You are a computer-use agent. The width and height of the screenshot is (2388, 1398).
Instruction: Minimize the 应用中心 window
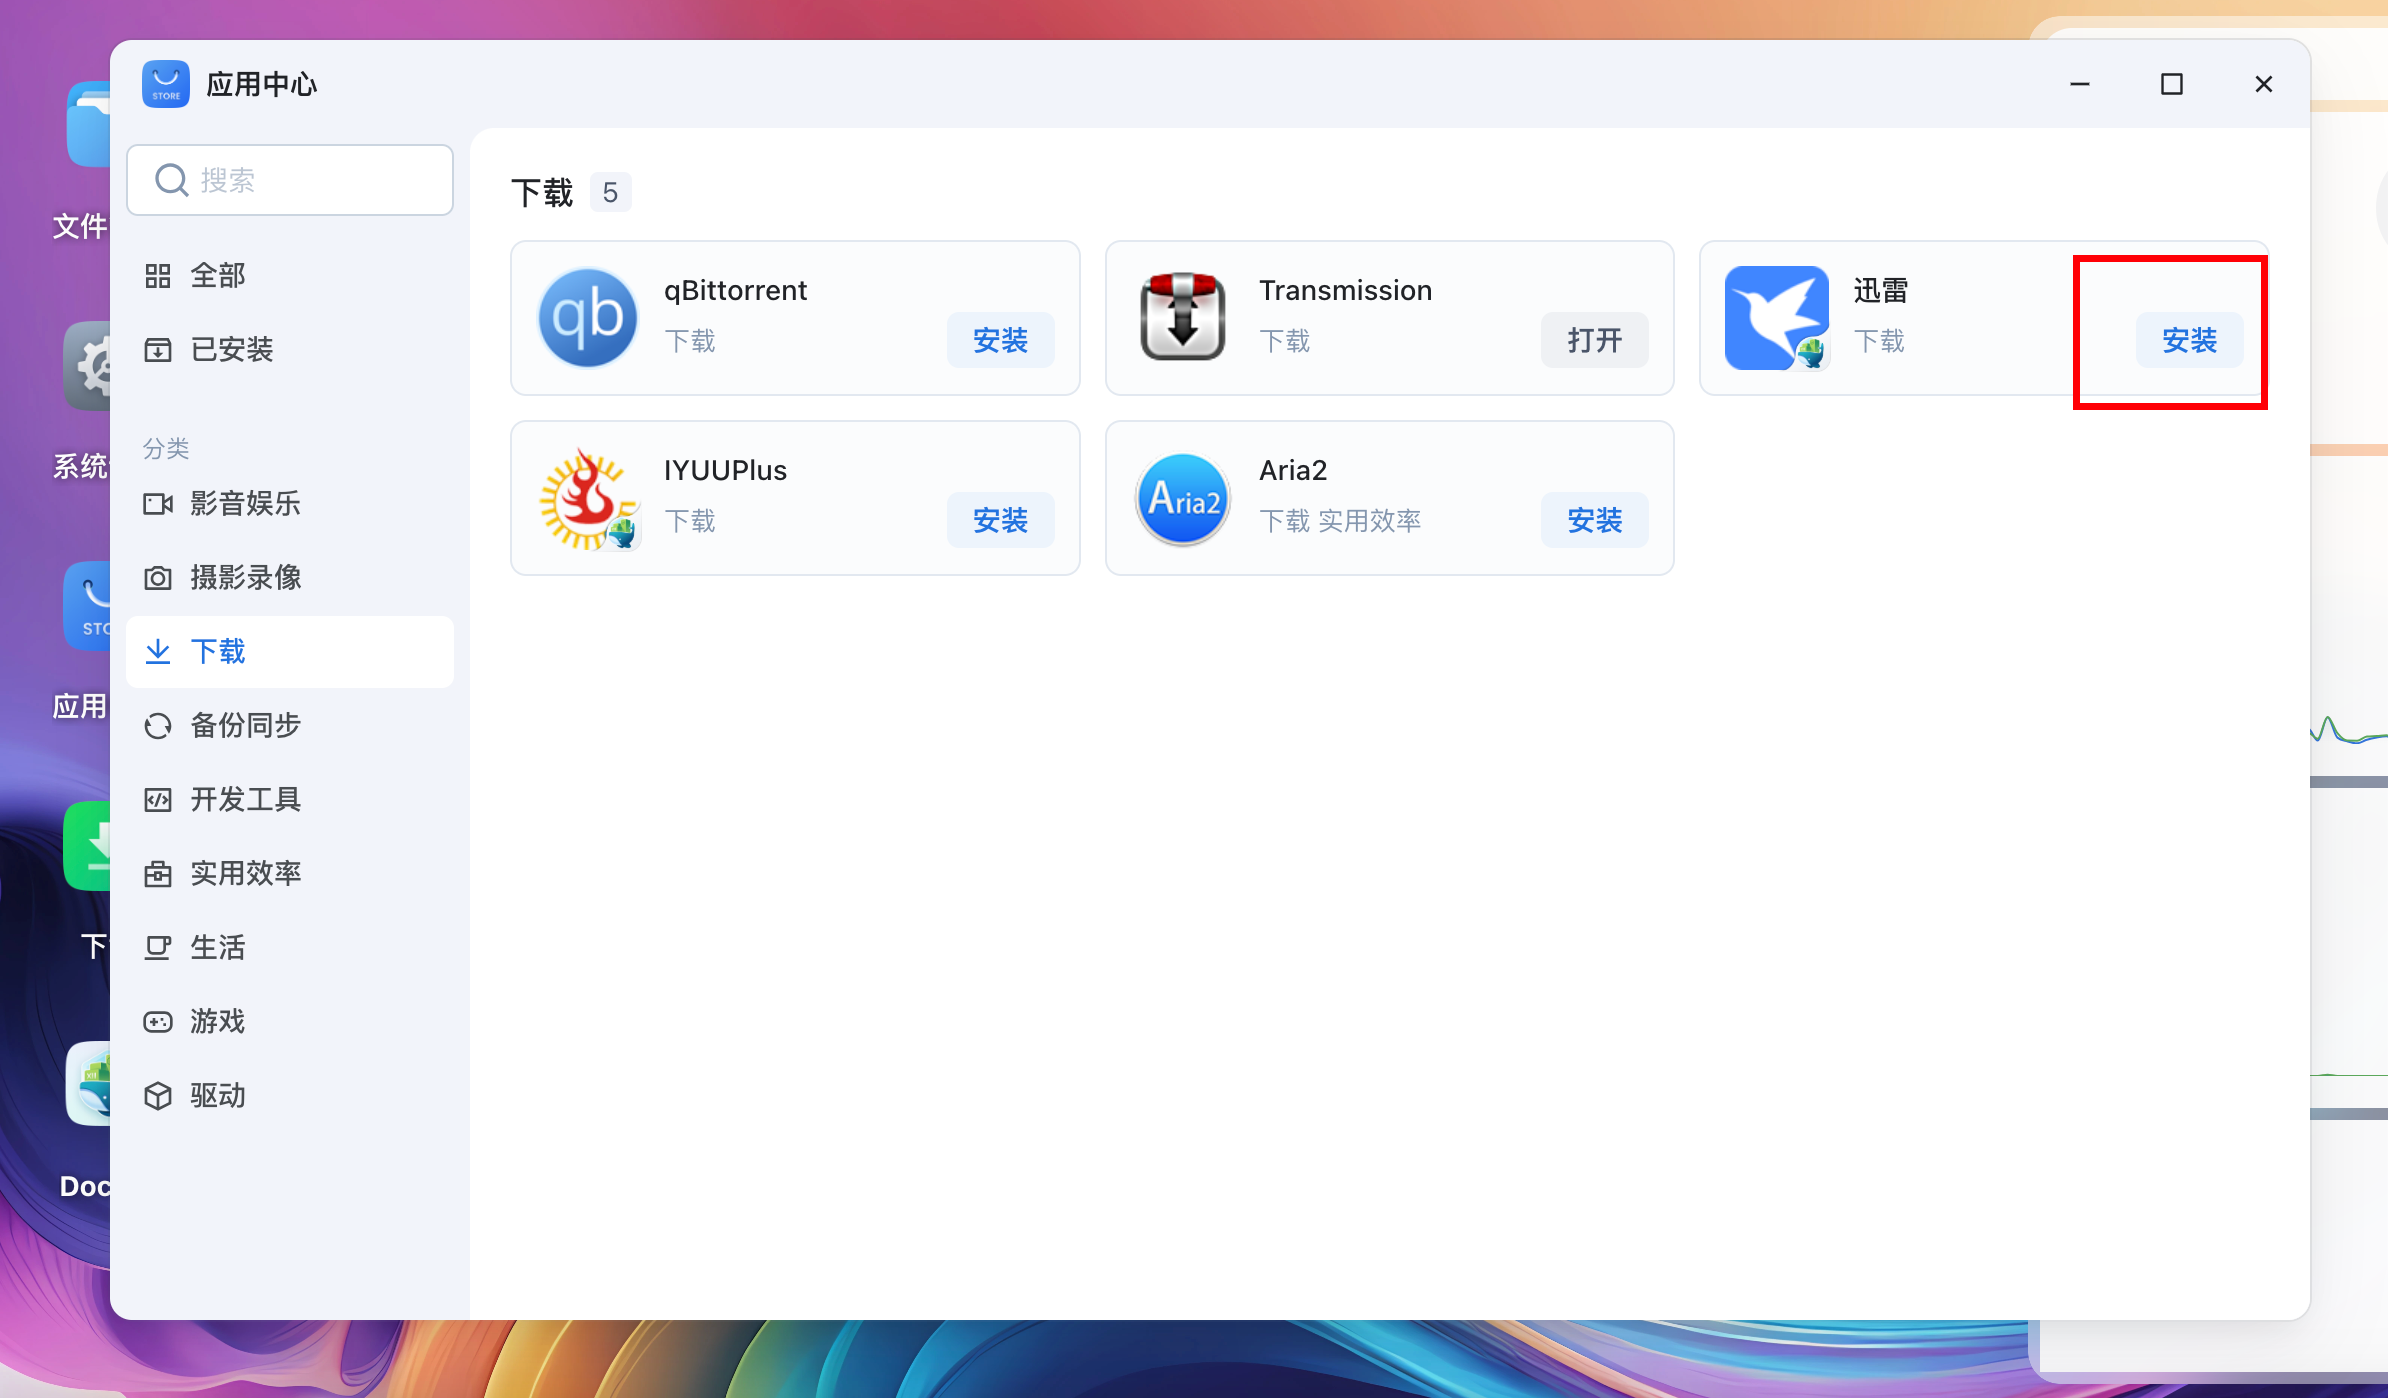[2080, 84]
